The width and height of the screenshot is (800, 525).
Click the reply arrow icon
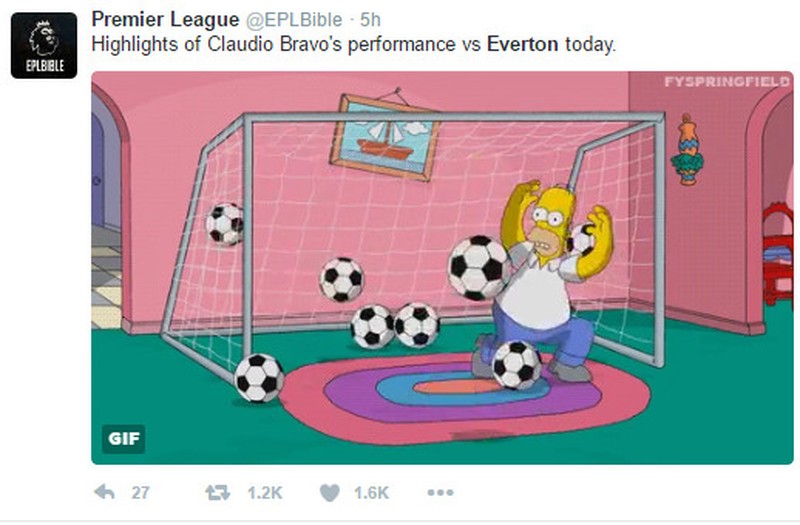click(x=103, y=492)
